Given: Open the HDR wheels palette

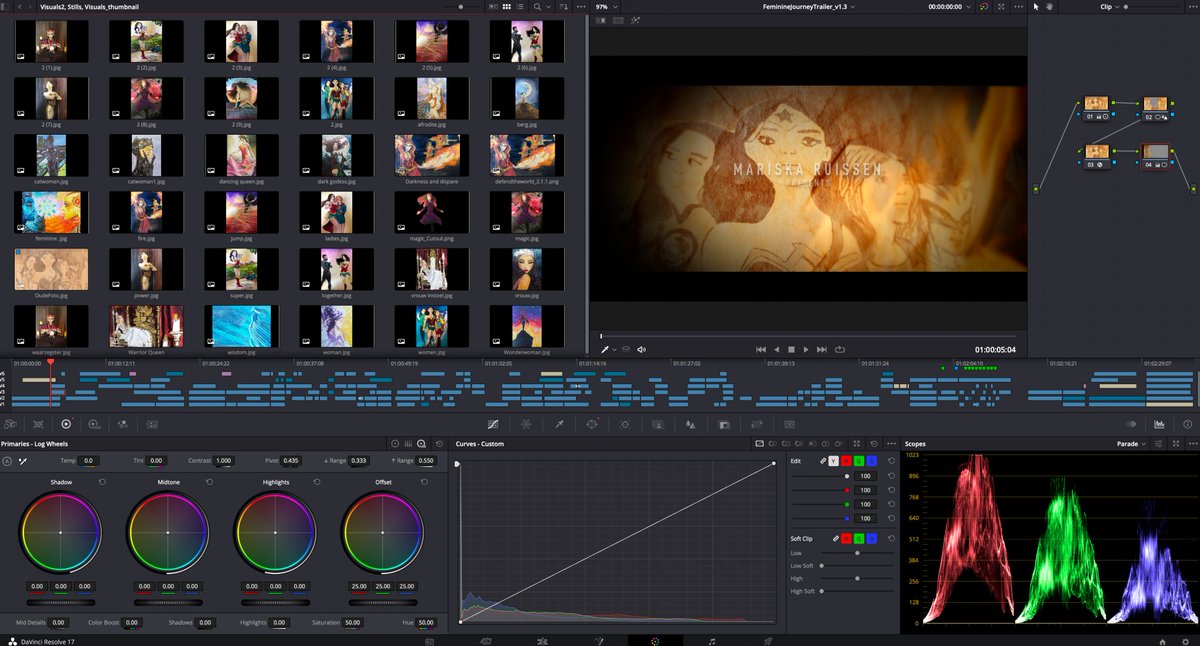Looking at the screenshot, I should (93, 424).
